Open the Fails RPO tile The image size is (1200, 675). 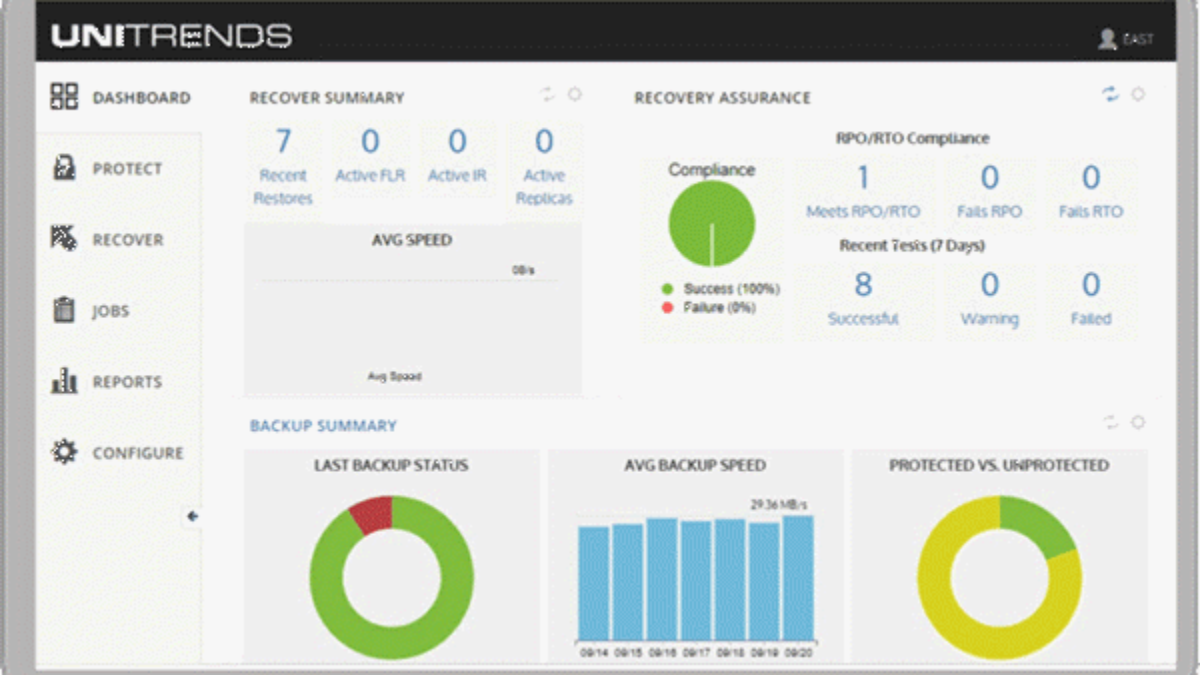(x=989, y=192)
